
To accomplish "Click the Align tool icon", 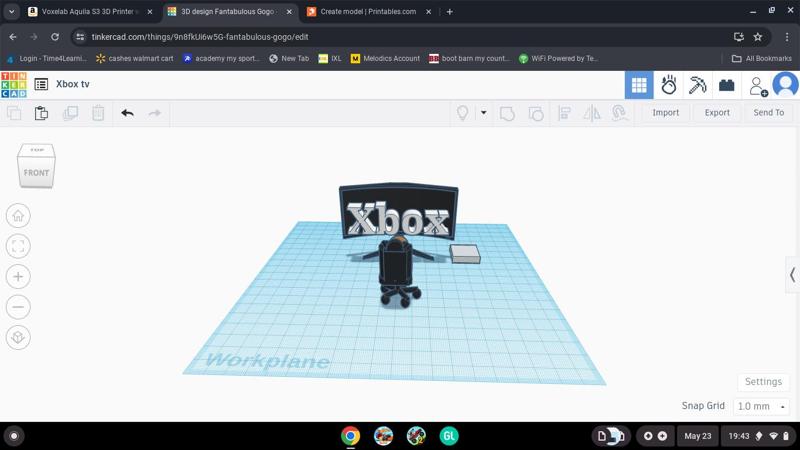I will click(x=564, y=113).
